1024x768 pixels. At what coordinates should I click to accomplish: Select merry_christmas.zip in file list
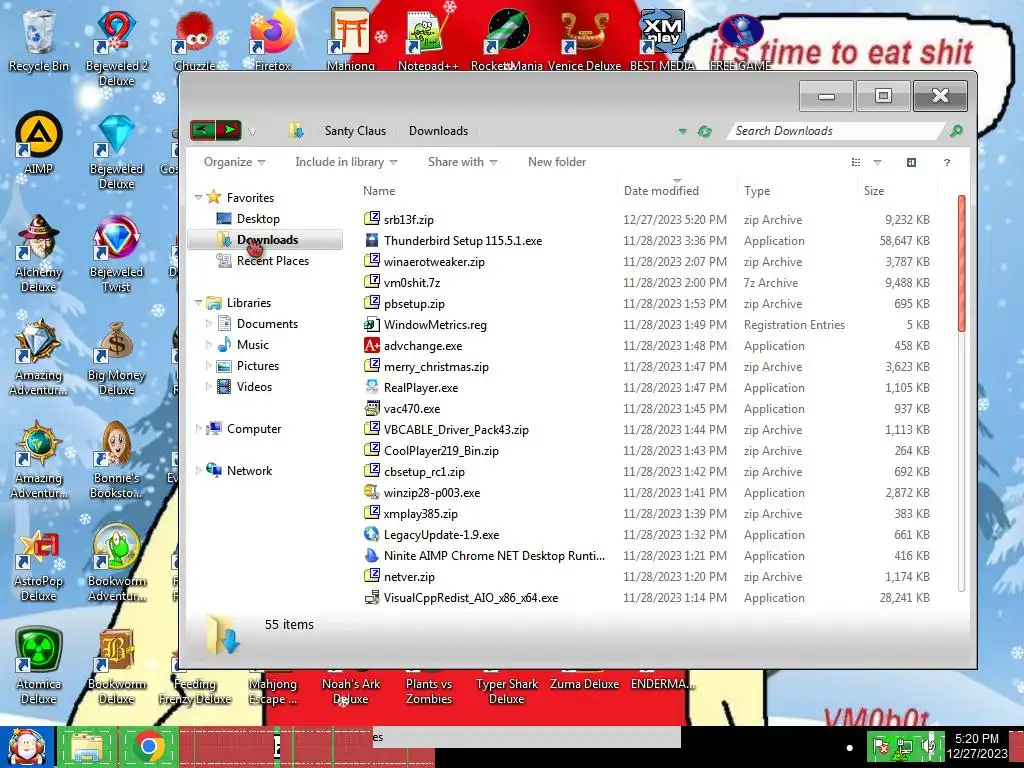point(436,367)
